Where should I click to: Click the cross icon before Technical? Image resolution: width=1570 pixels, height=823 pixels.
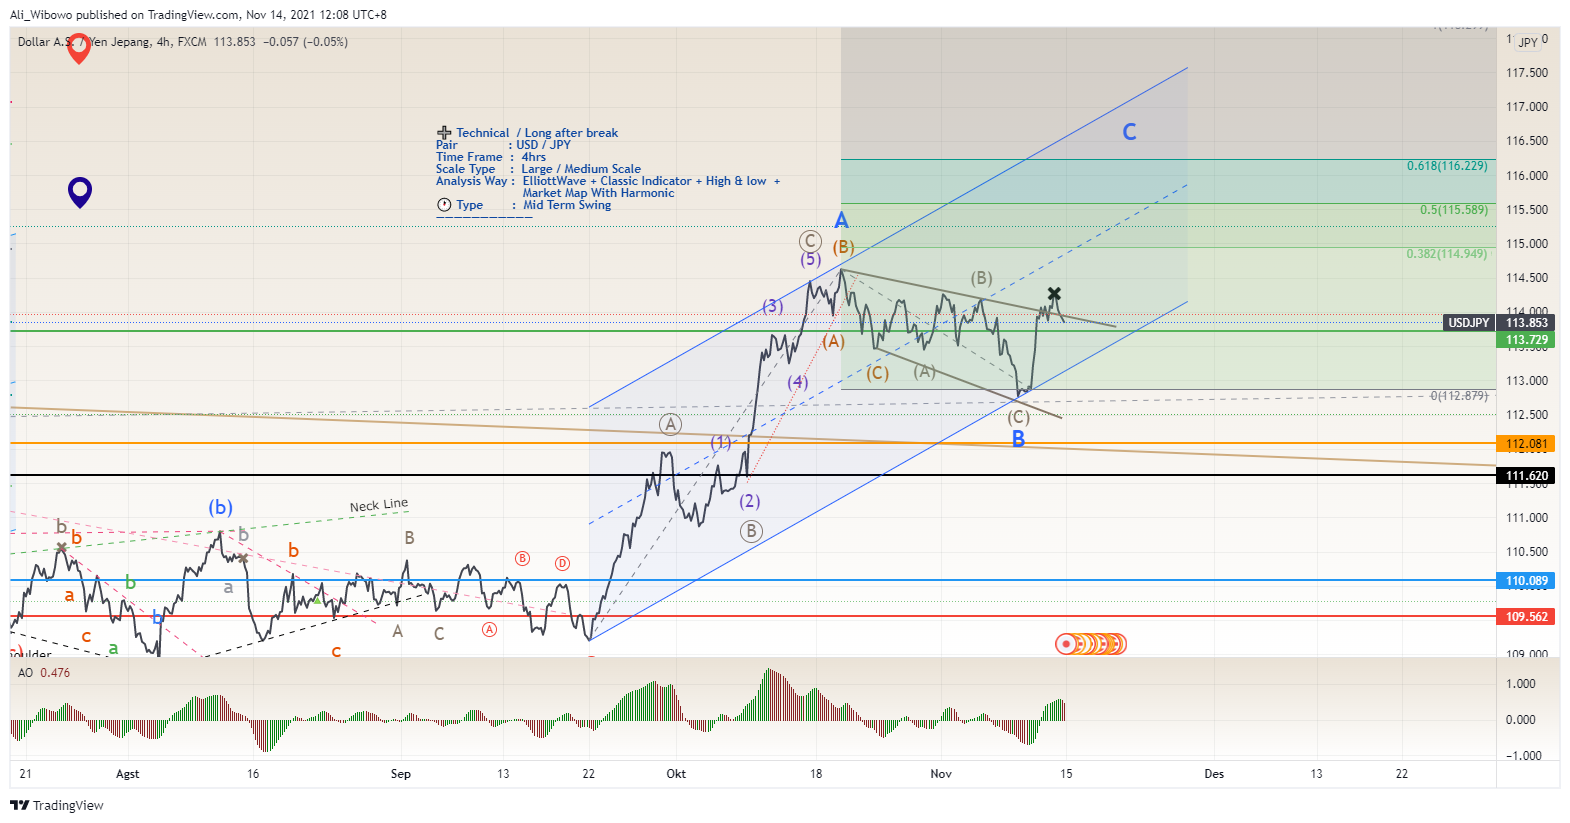coord(444,133)
